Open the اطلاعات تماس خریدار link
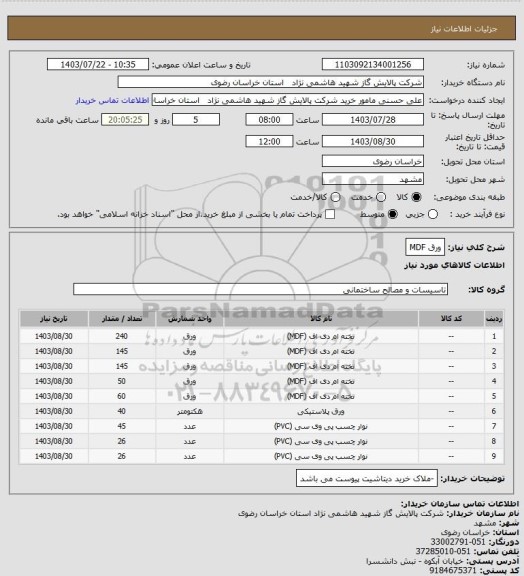The image size is (524, 576). (112, 100)
